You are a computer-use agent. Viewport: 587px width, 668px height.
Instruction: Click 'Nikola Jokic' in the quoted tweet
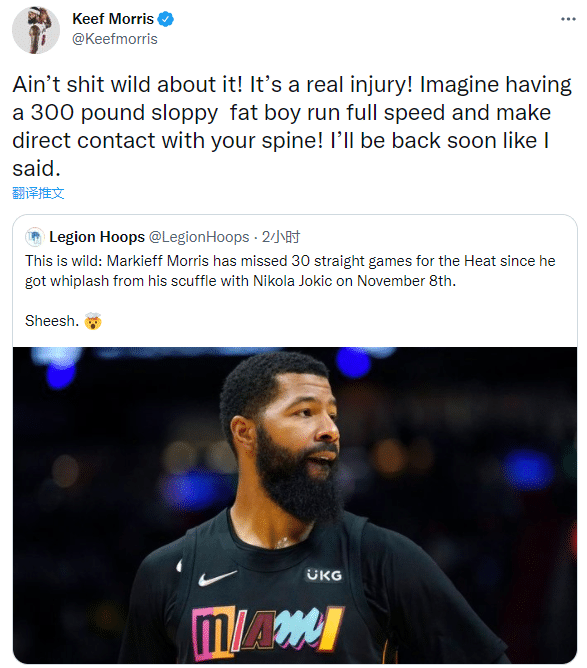pyautogui.click(x=292, y=281)
